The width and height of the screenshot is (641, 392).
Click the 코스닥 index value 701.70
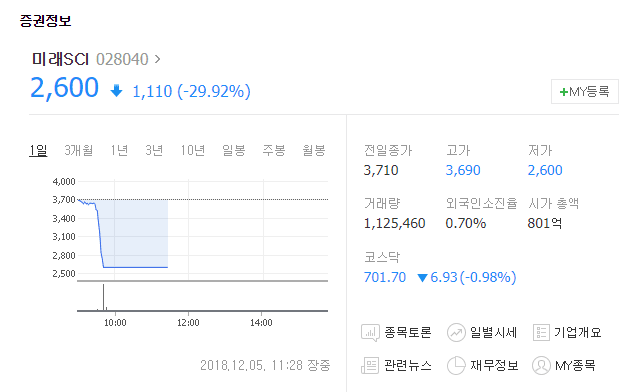point(385,278)
